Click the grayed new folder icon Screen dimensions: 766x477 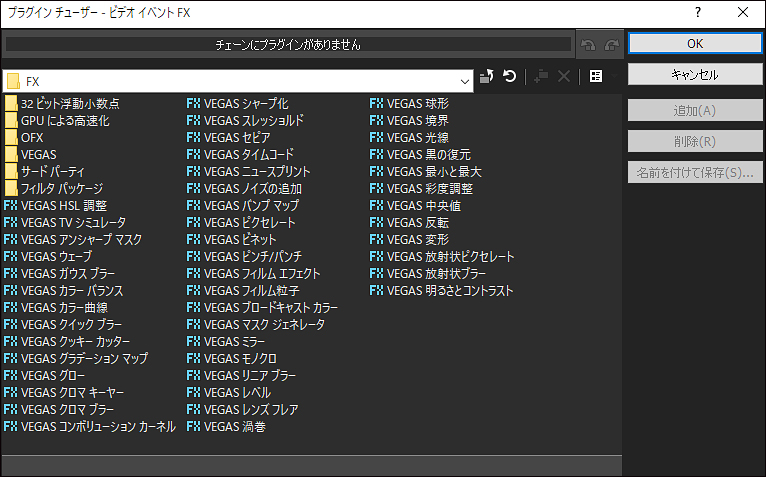(541, 76)
